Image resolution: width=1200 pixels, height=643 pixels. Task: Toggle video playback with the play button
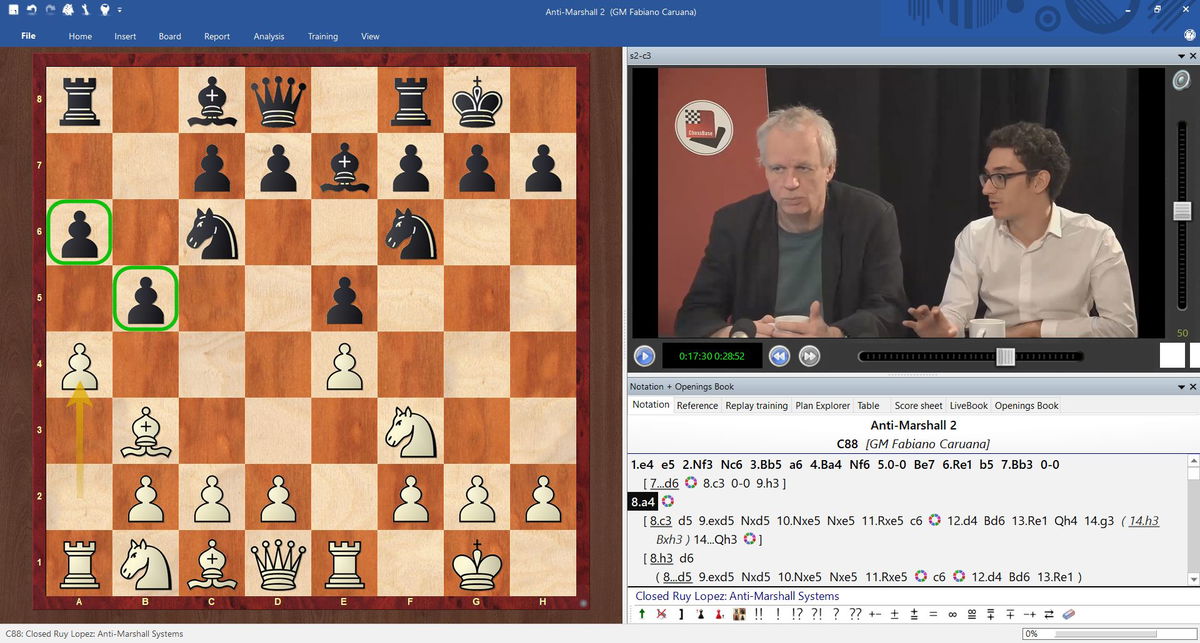(x=645, y=356)
